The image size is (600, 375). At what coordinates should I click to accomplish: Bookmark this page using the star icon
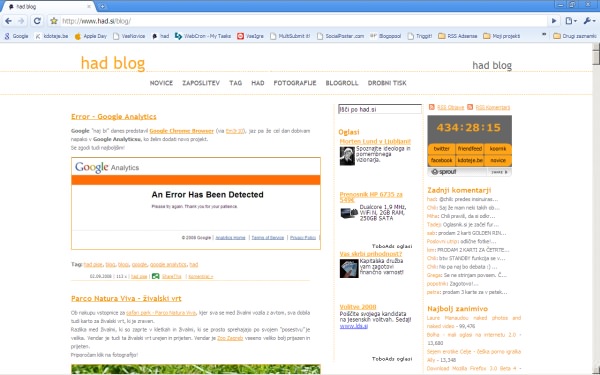pos(54,21)
